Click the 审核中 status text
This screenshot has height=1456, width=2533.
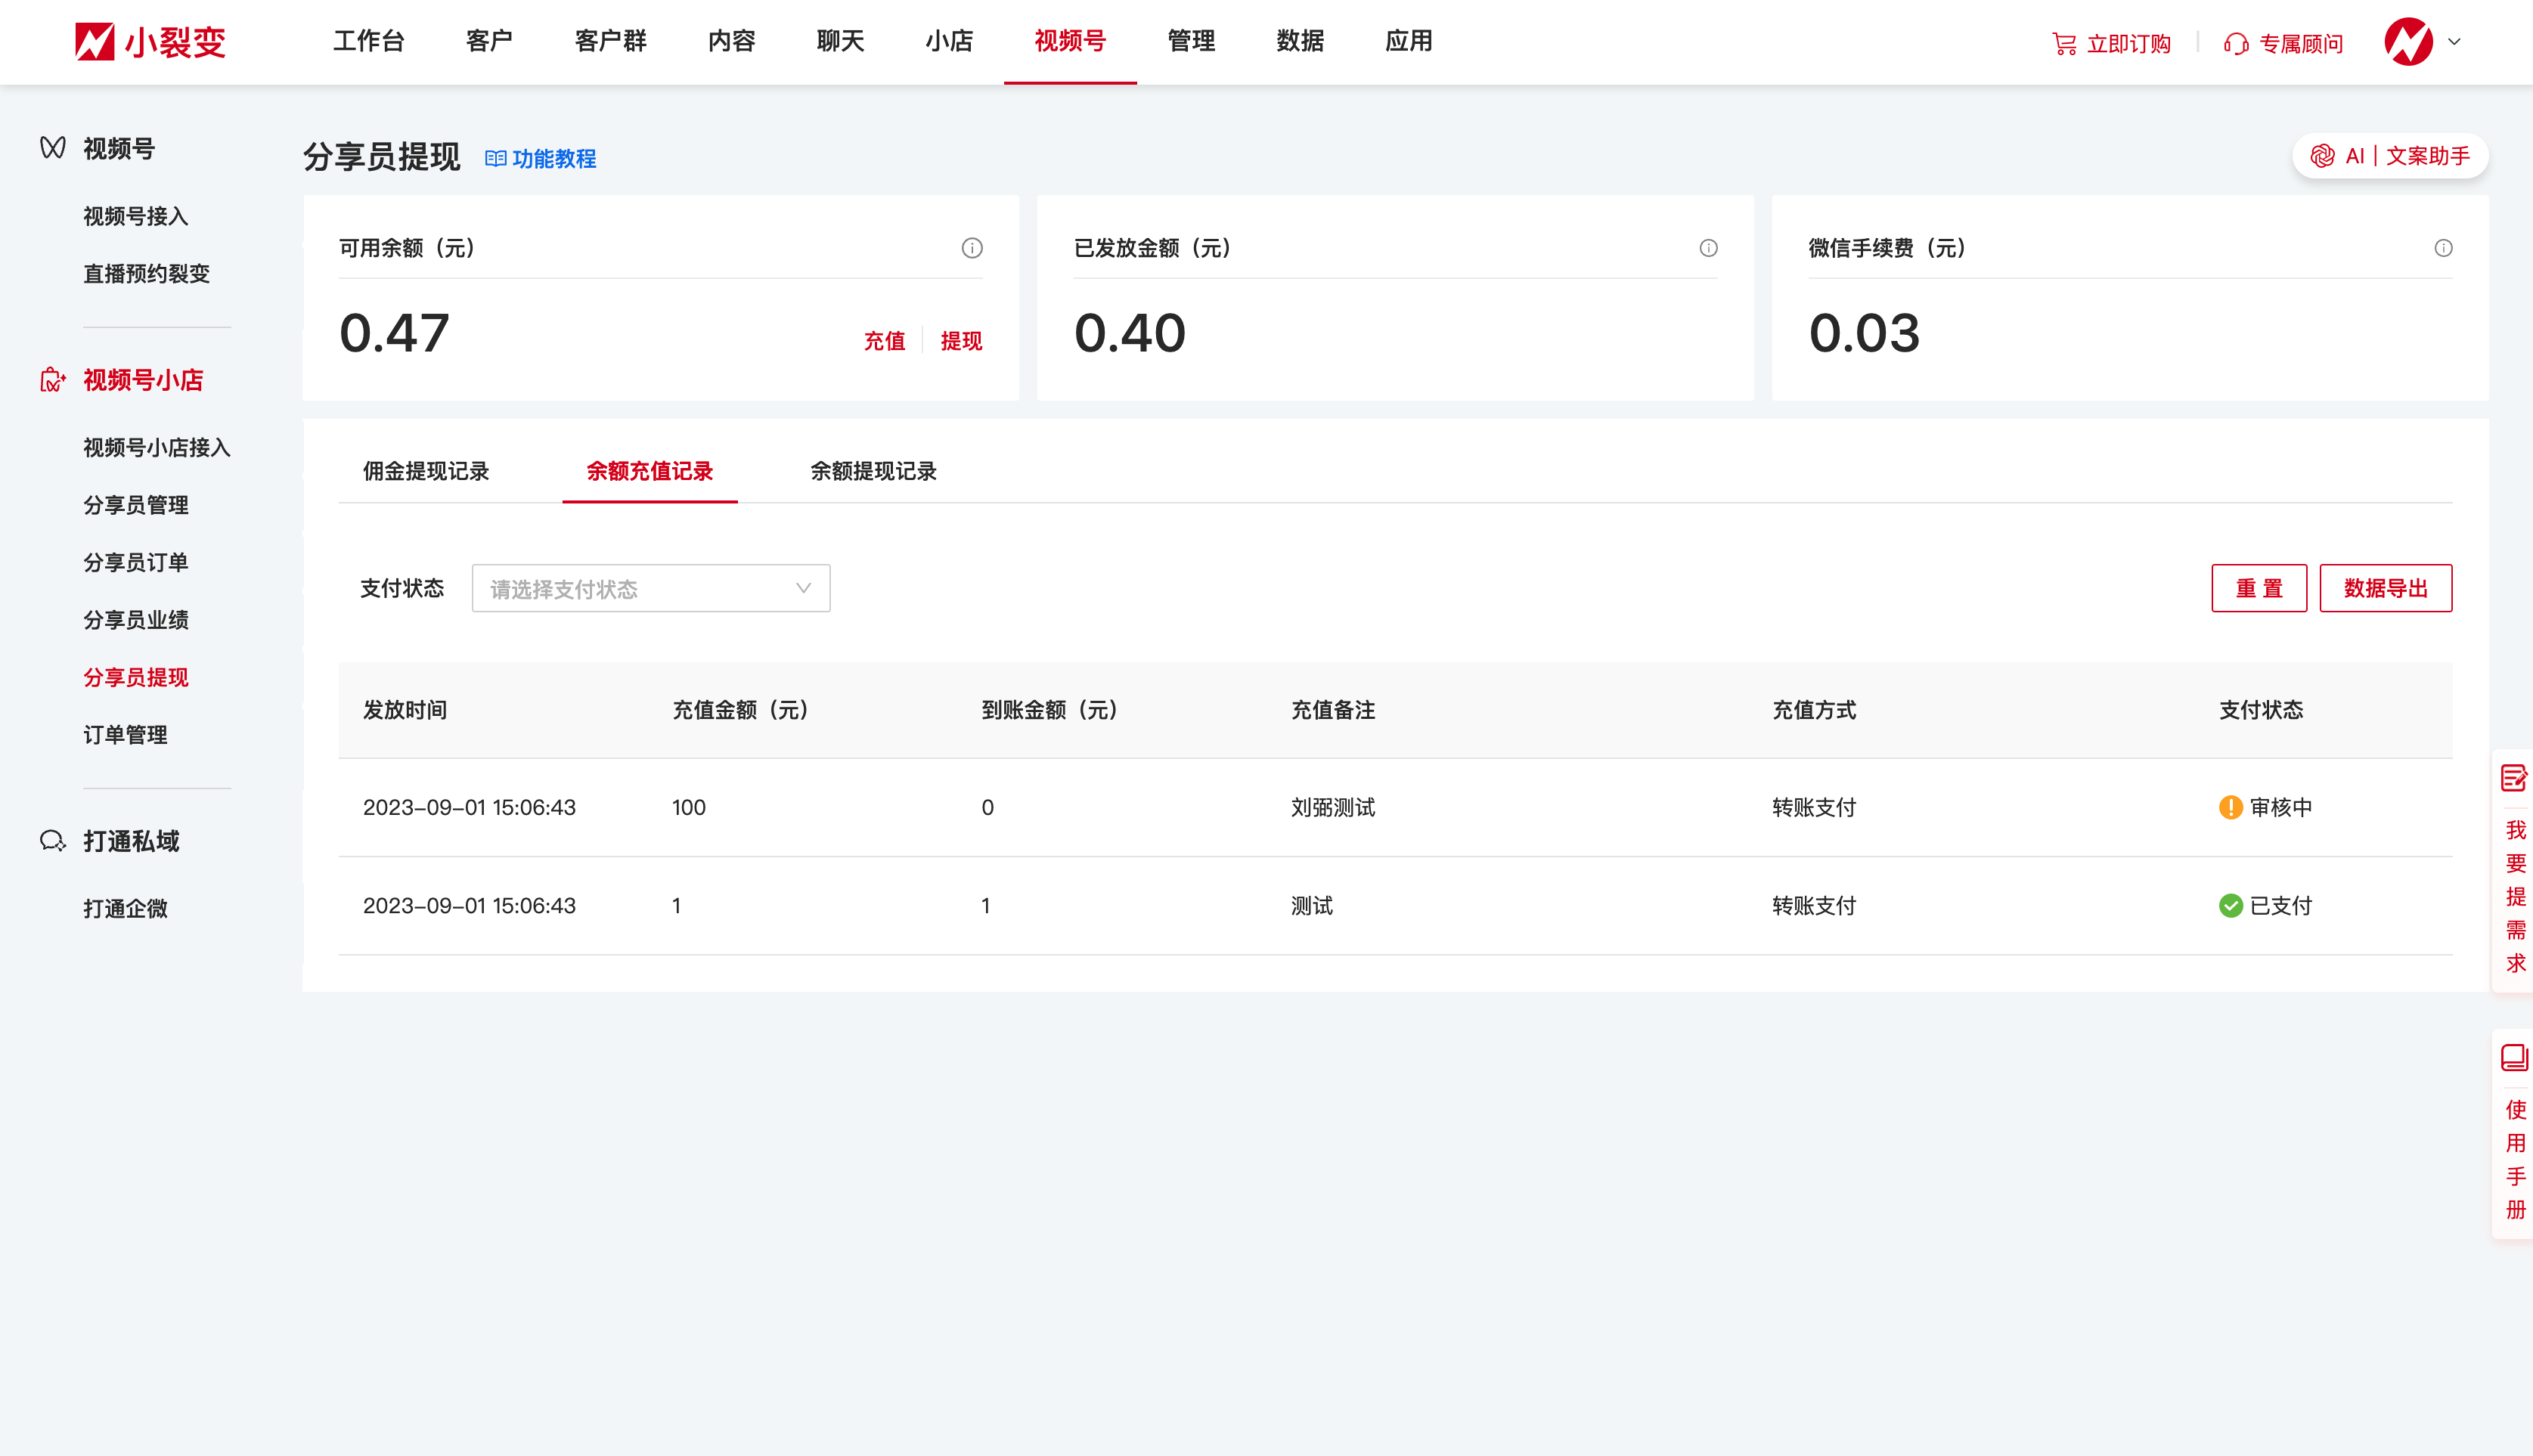click(x=2281, y=807)
